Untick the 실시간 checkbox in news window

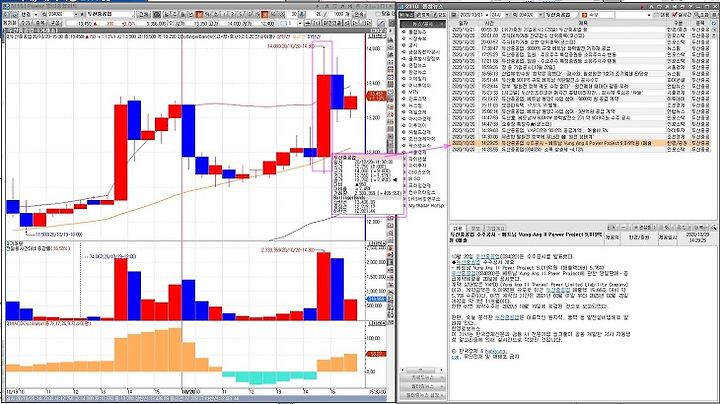click(x=675, y=15)
